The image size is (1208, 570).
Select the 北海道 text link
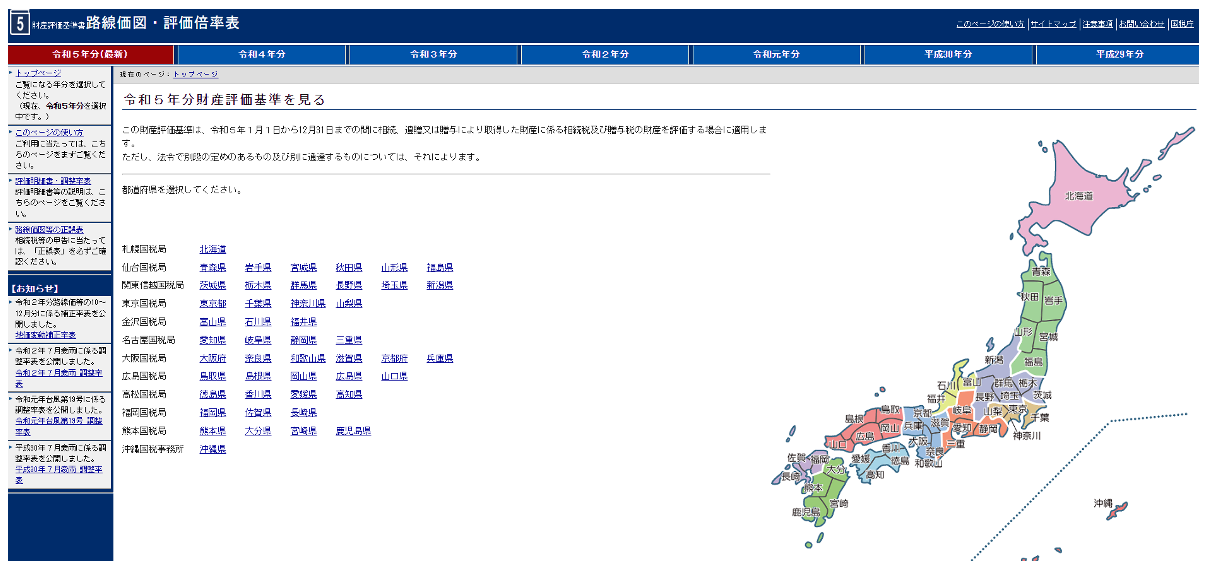pos(212,249)
